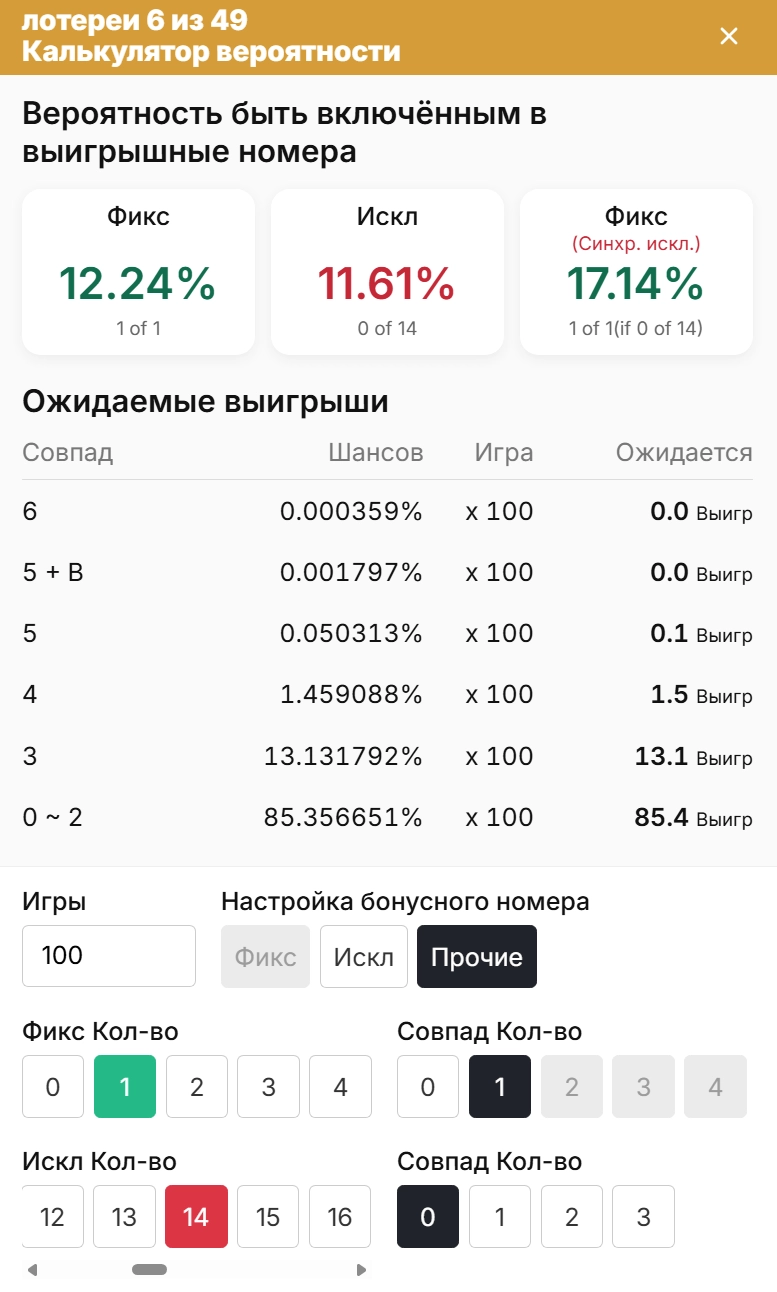This screenshot has height=1292, width=777.
Task: Close the probability calculator window
Action: pos(729,36)
